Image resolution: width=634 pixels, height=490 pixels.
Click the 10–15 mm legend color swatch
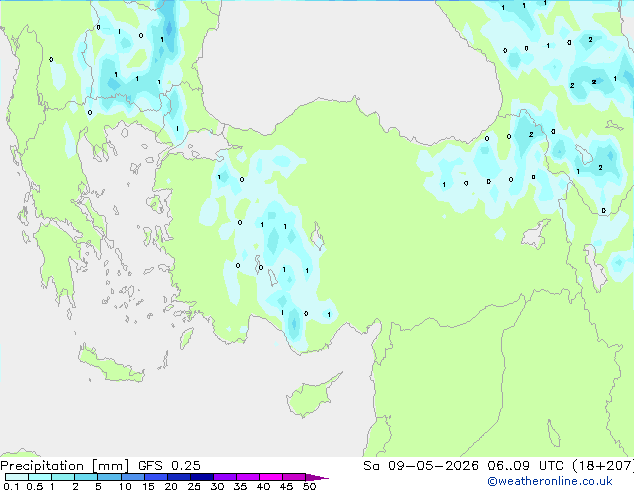coord(133,477)
